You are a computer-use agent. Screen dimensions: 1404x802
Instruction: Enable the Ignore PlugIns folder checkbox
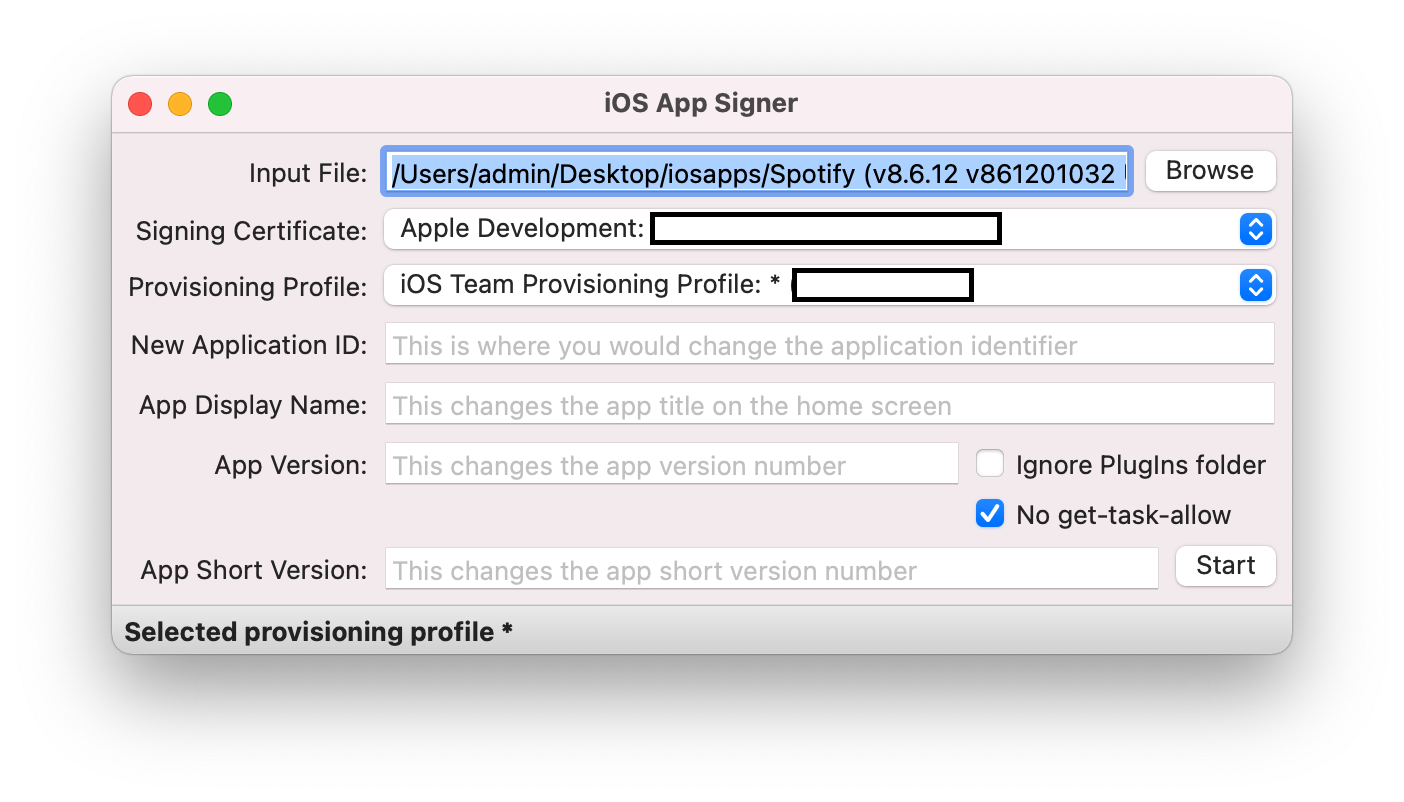[x=990, y=464]
